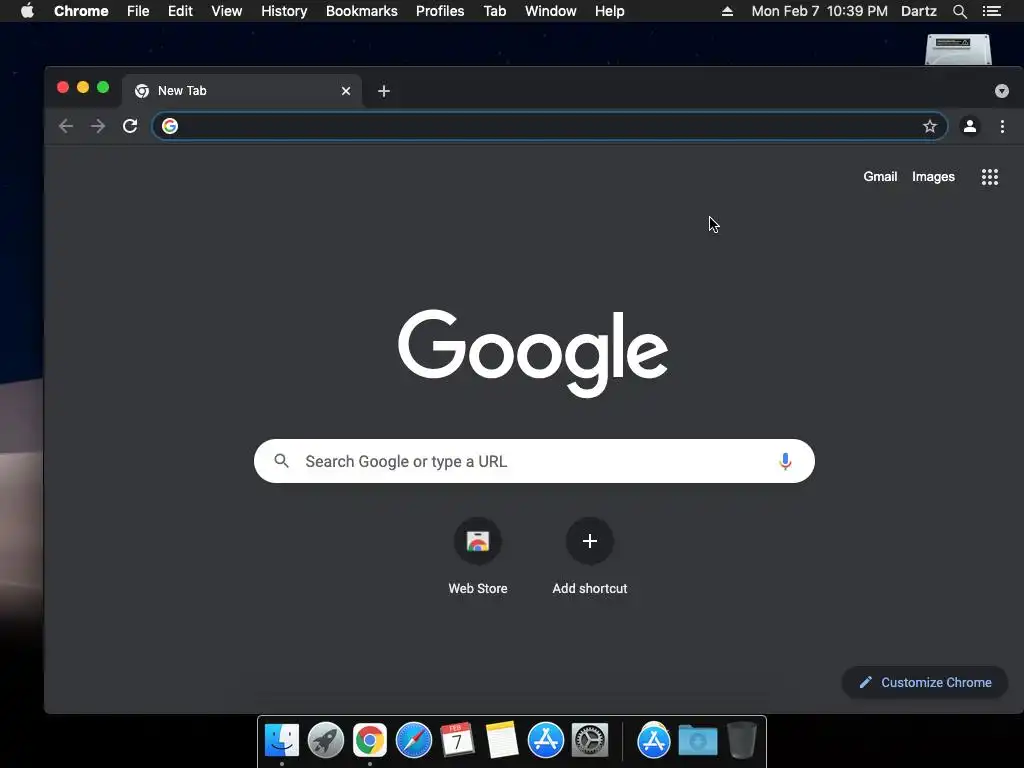
Task: Open the Downloads folder in the Dock
Action: tap(698, 741)
